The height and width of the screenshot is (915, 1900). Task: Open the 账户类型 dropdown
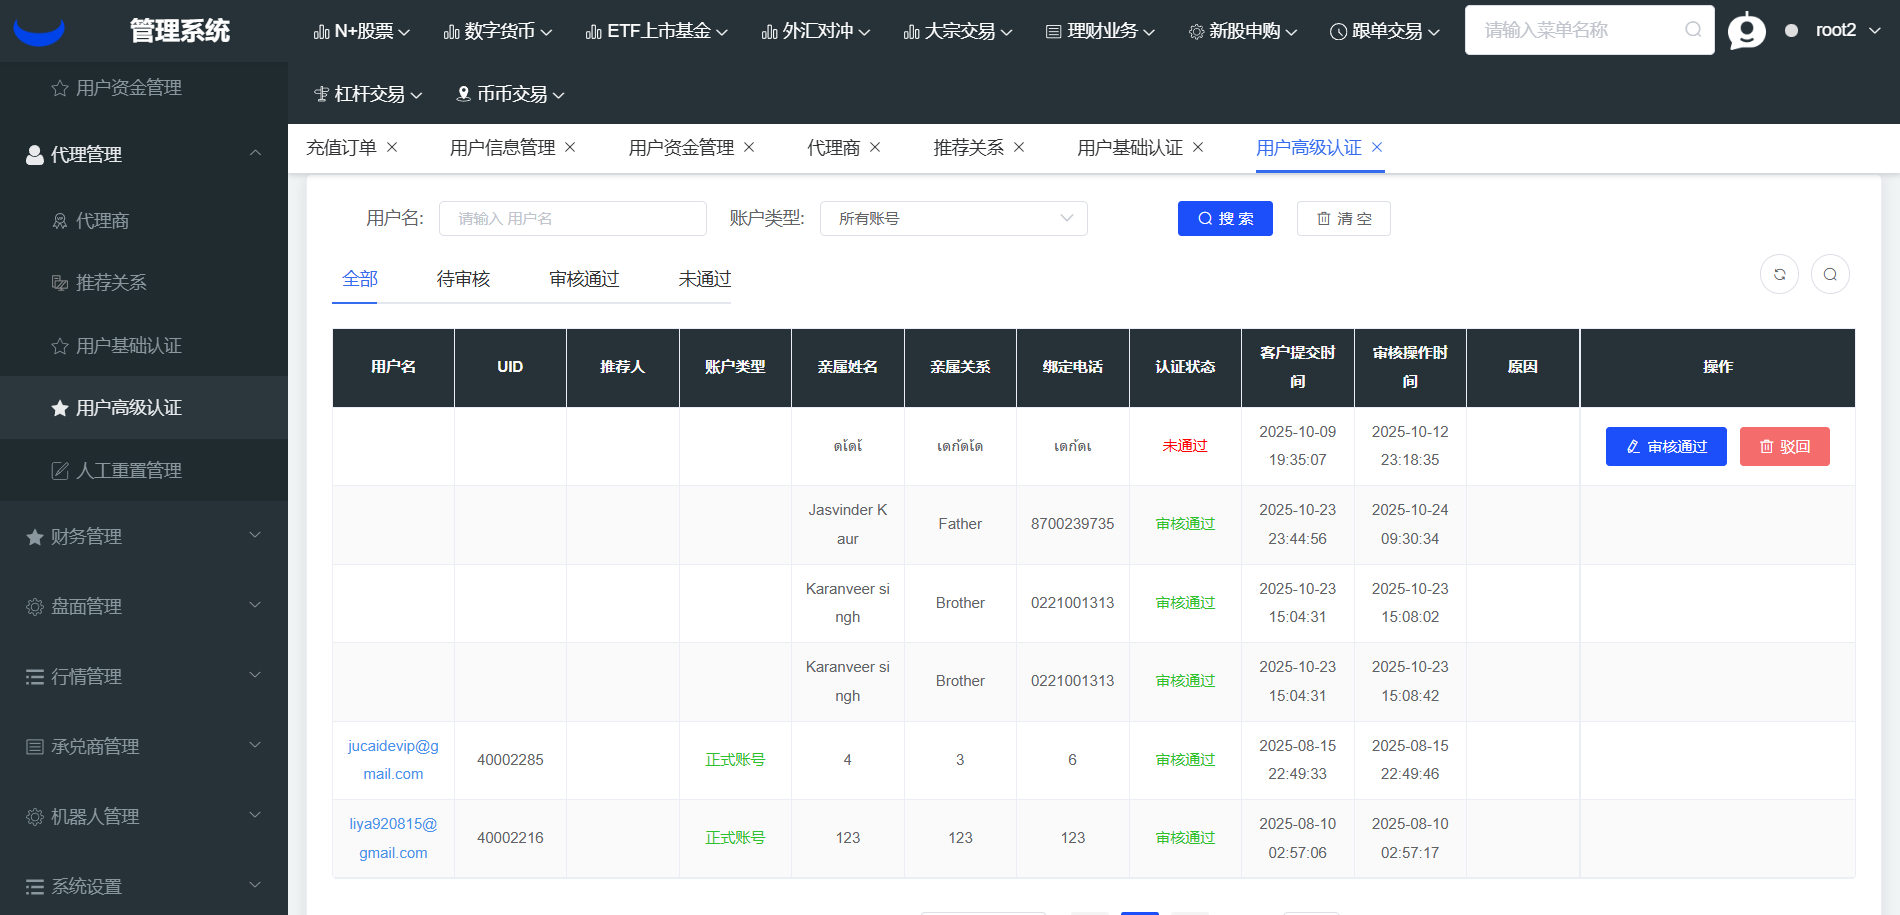click(x=953, y=219)
